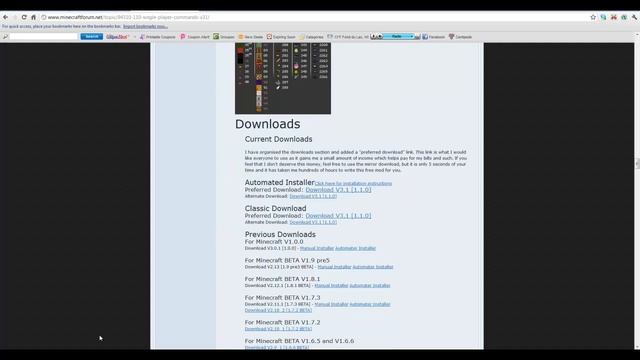Open dropdown arrow beside the toolbar logo
The image size is (640, 360).
[135, 37]
